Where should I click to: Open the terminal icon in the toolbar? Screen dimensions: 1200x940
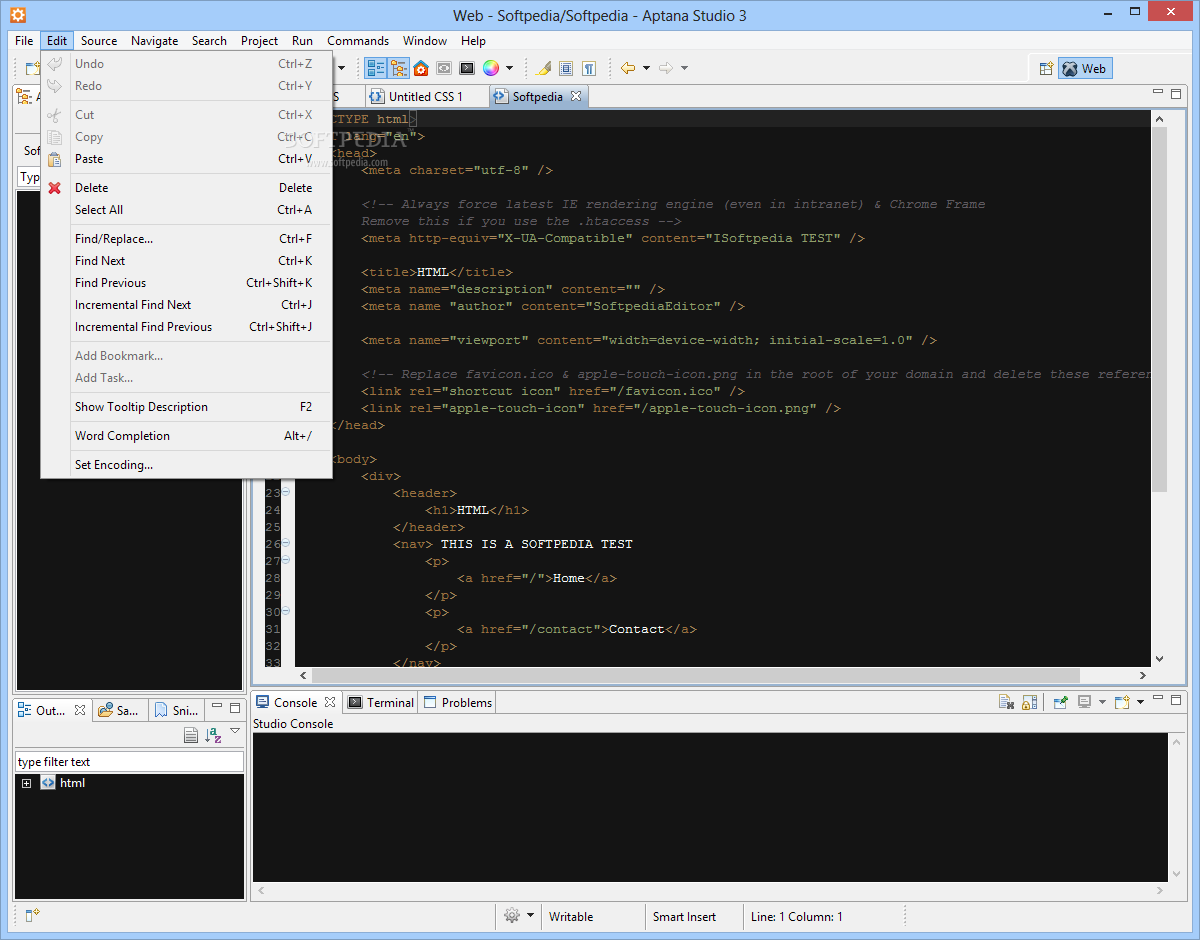[x=467, y=68]
